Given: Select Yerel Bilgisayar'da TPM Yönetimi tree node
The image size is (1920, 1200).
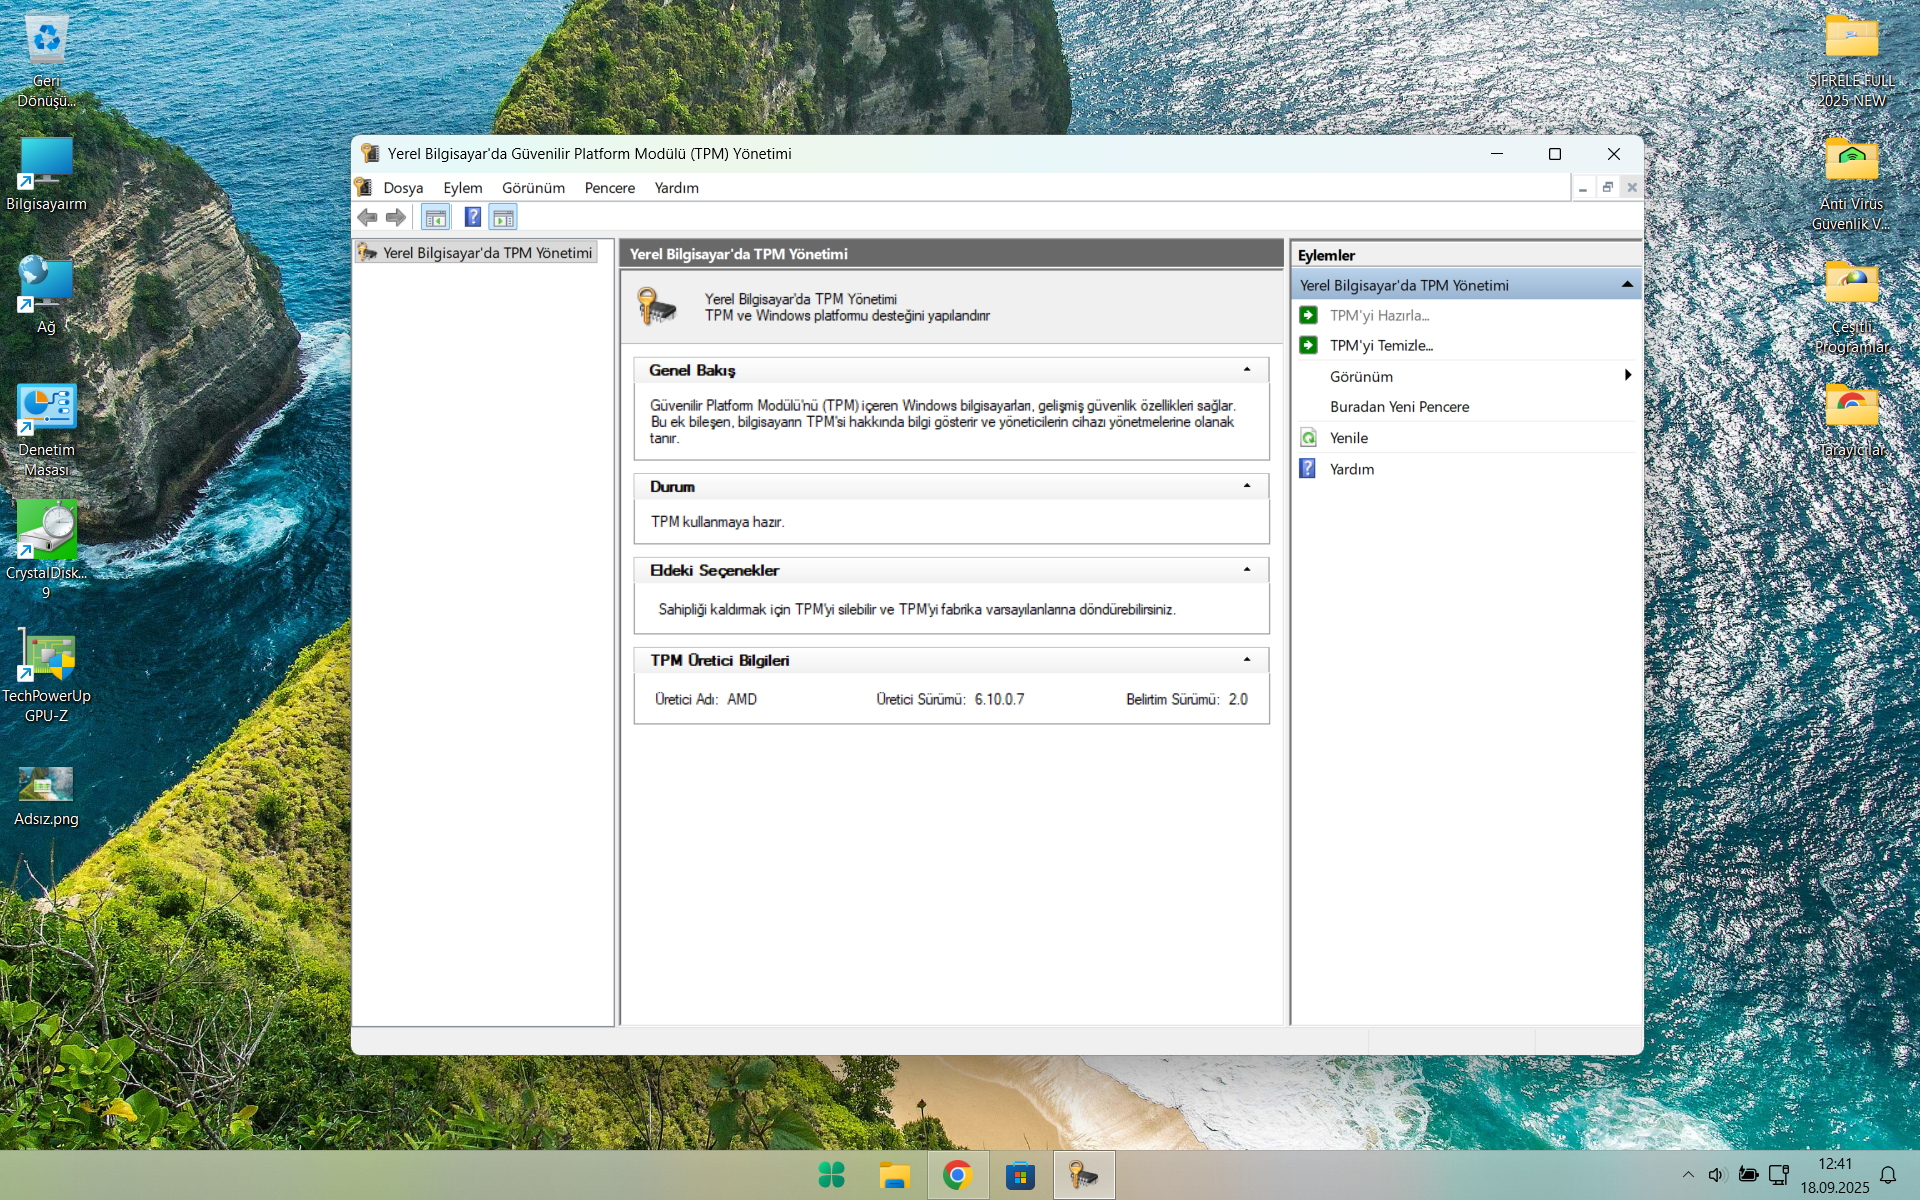Looking at the screenshot, I should [476, 253].
